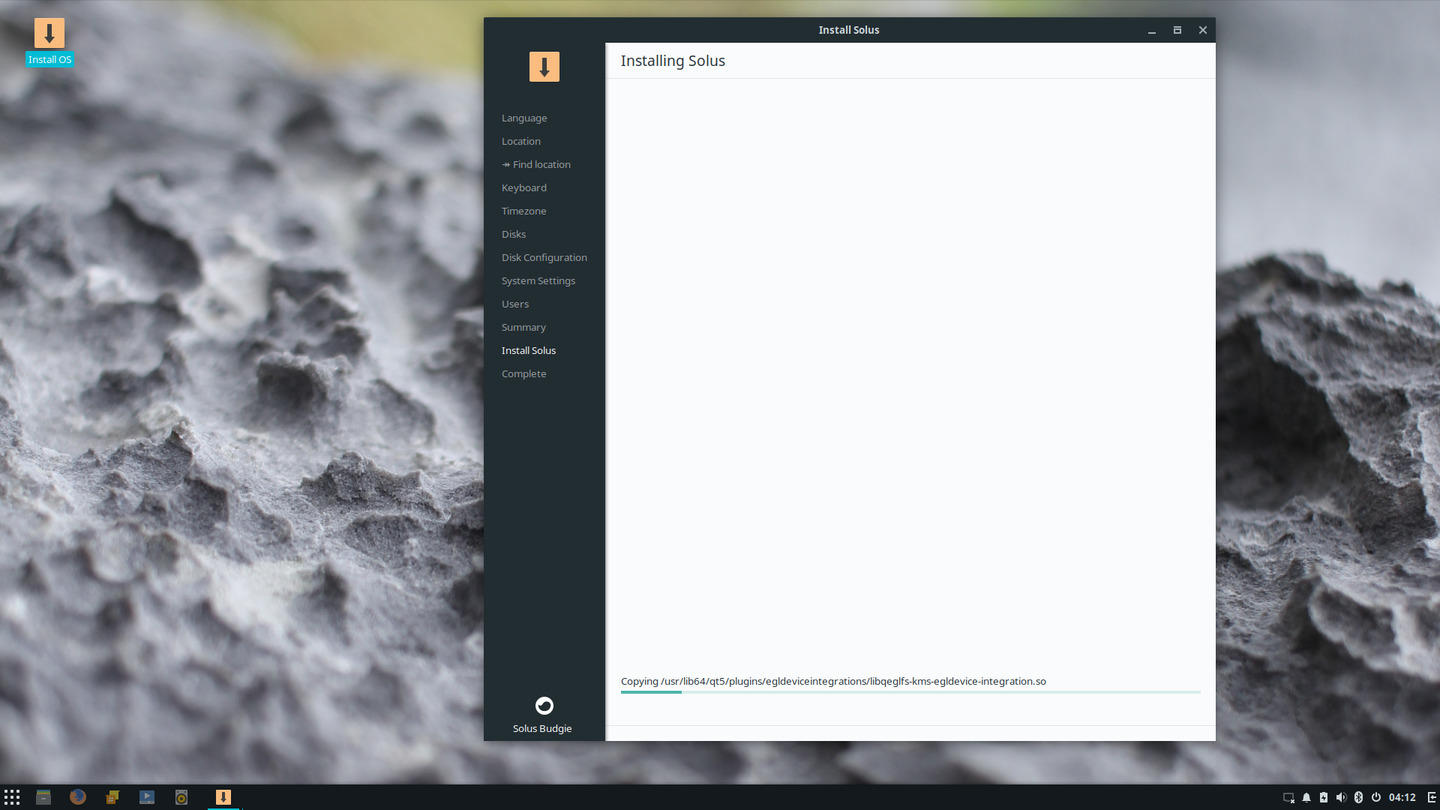Open the Rhythmbox music player taskbar icon
This screenshot has height=810, width=1440.
[181, 797]
